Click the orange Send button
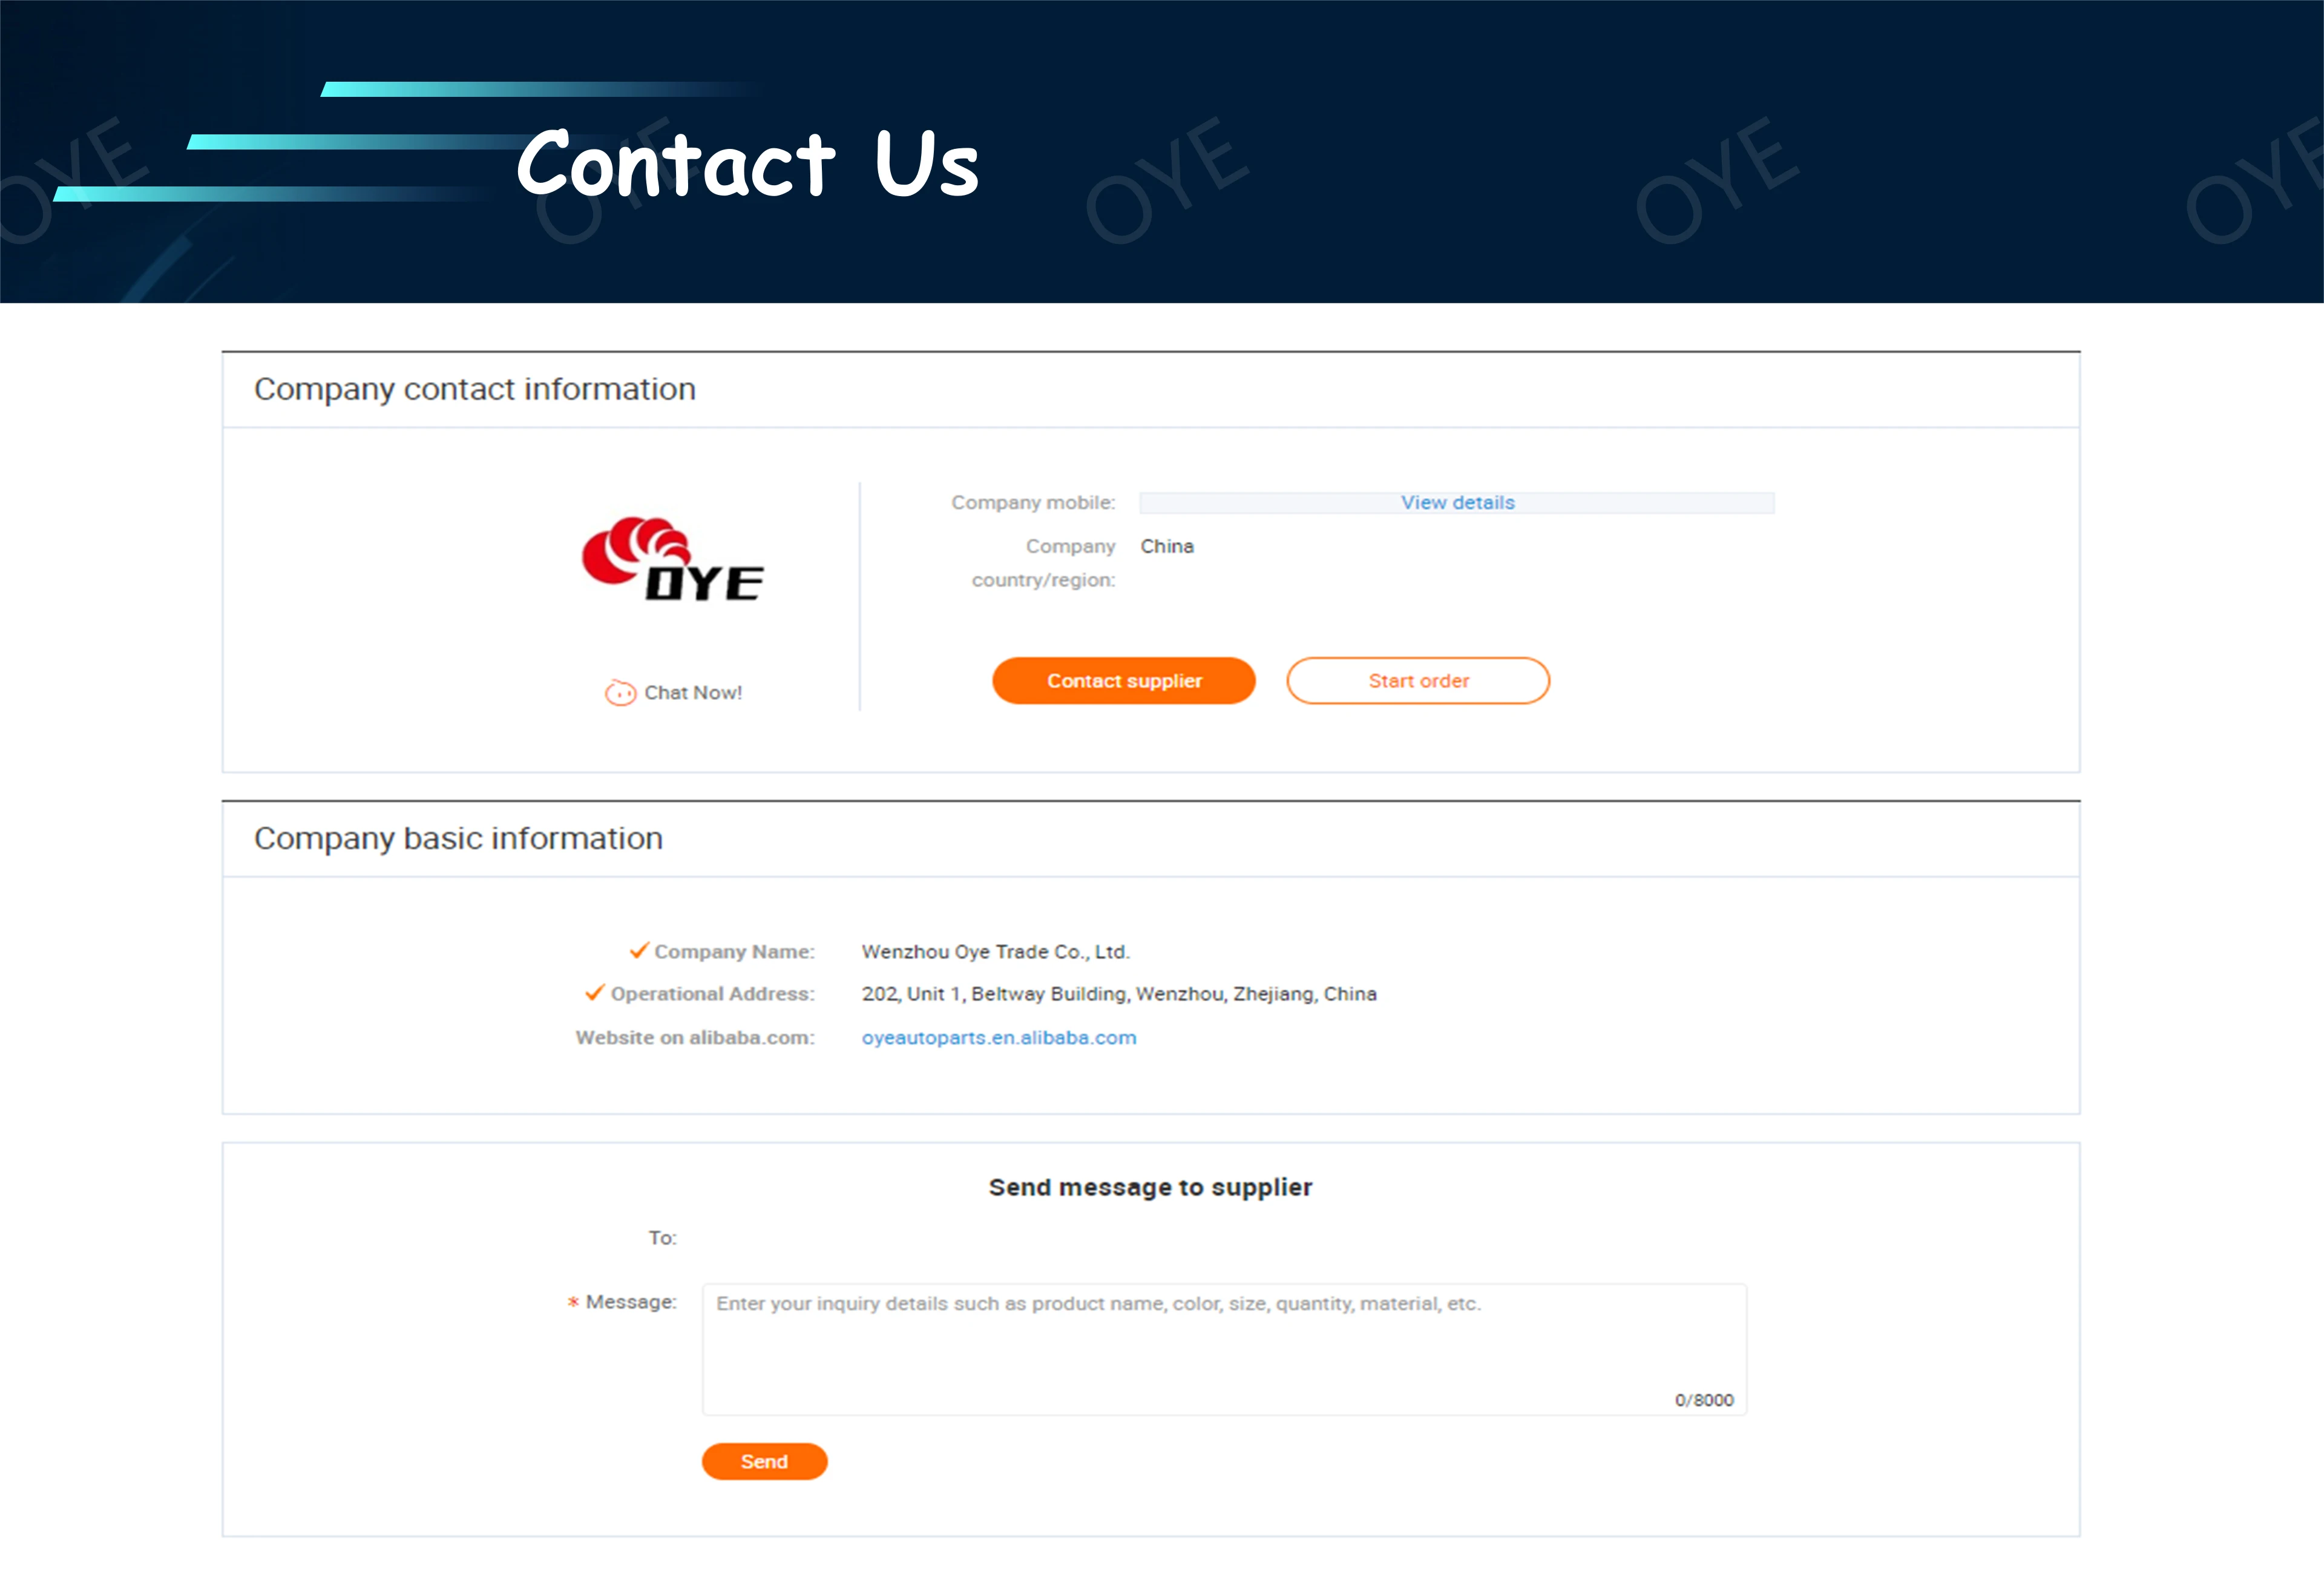The width and height of the screenshot is (2324, 1580). 764,1461
